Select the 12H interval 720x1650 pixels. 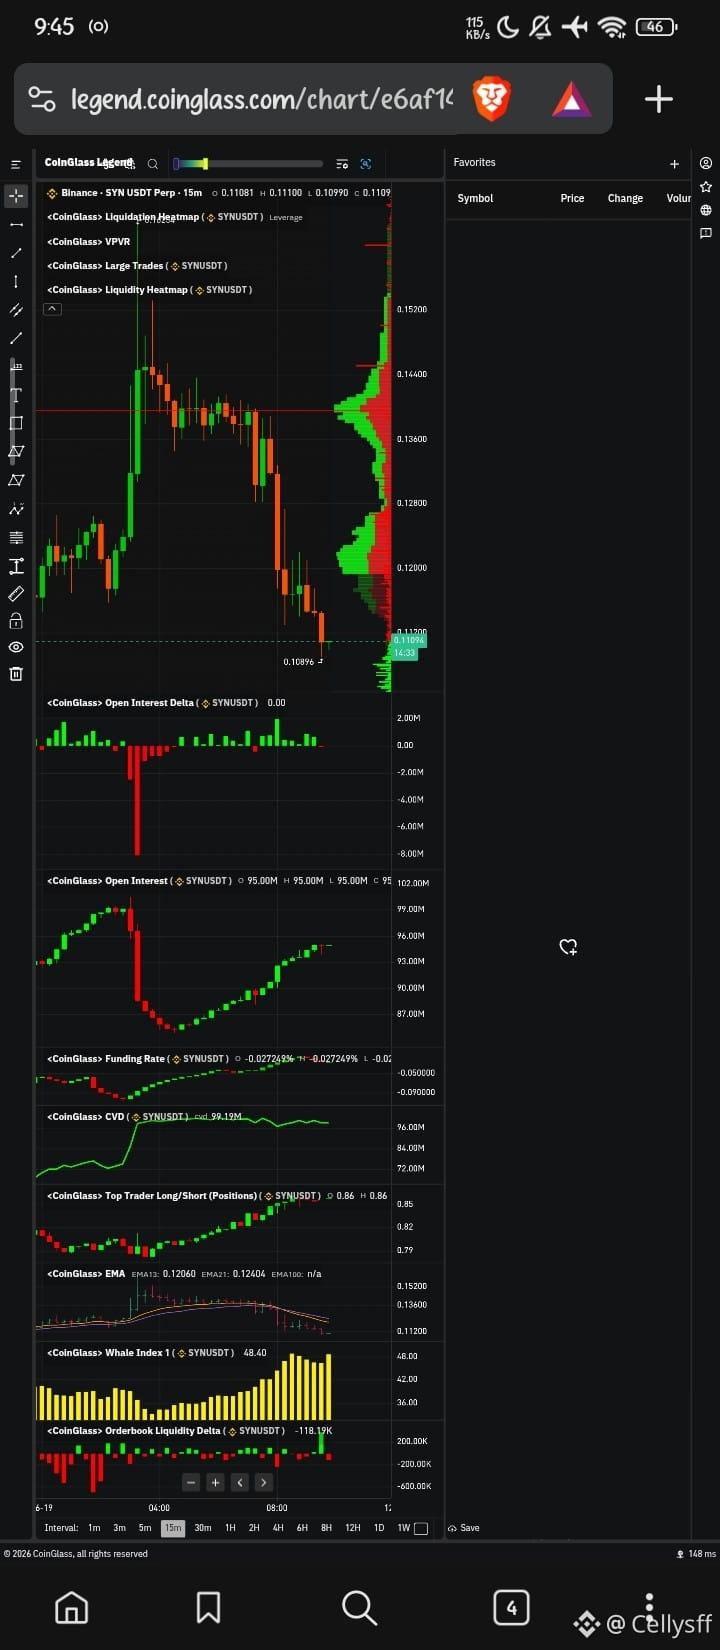pos(352,1528)
